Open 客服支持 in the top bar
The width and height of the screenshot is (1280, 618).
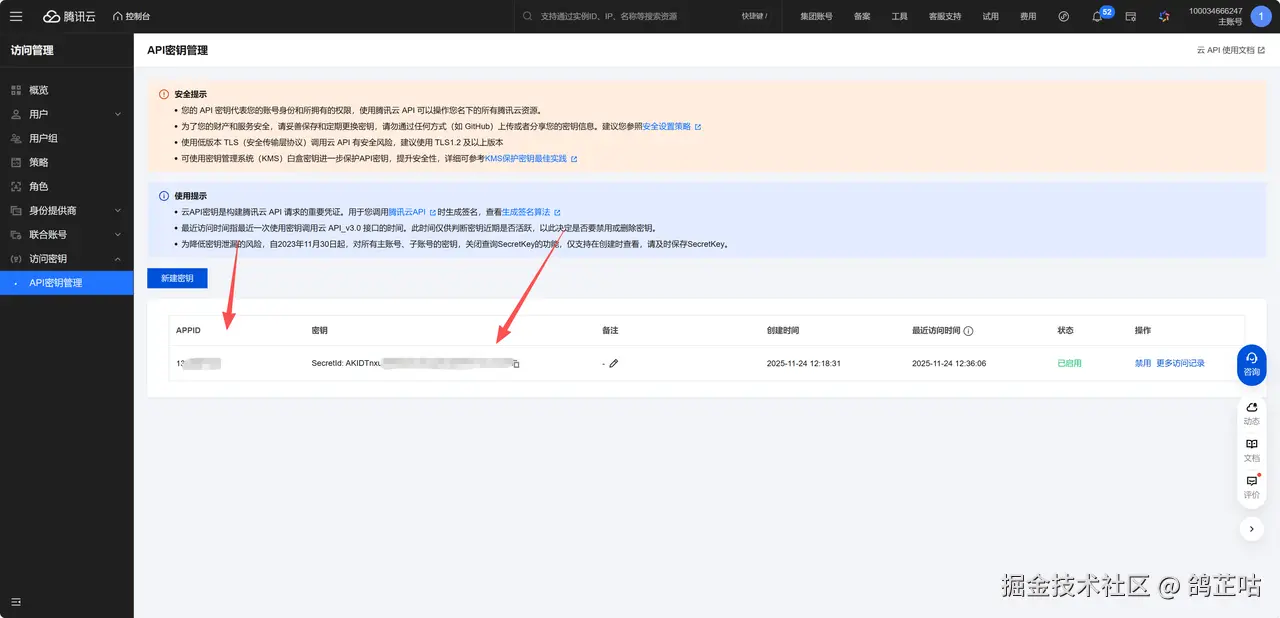click(945, 16)
